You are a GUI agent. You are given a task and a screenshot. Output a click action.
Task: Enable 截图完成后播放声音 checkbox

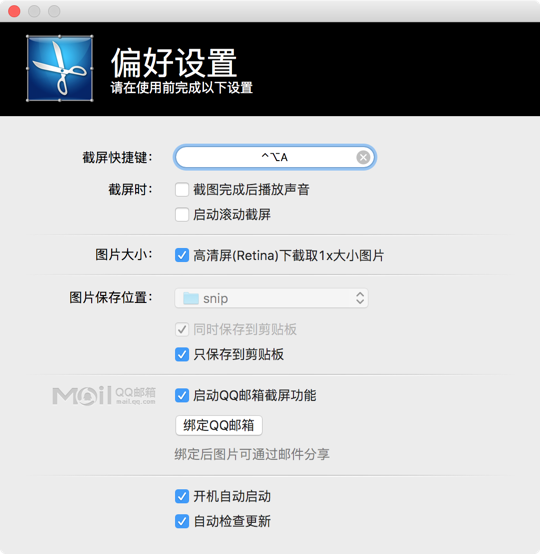[182, 190]
